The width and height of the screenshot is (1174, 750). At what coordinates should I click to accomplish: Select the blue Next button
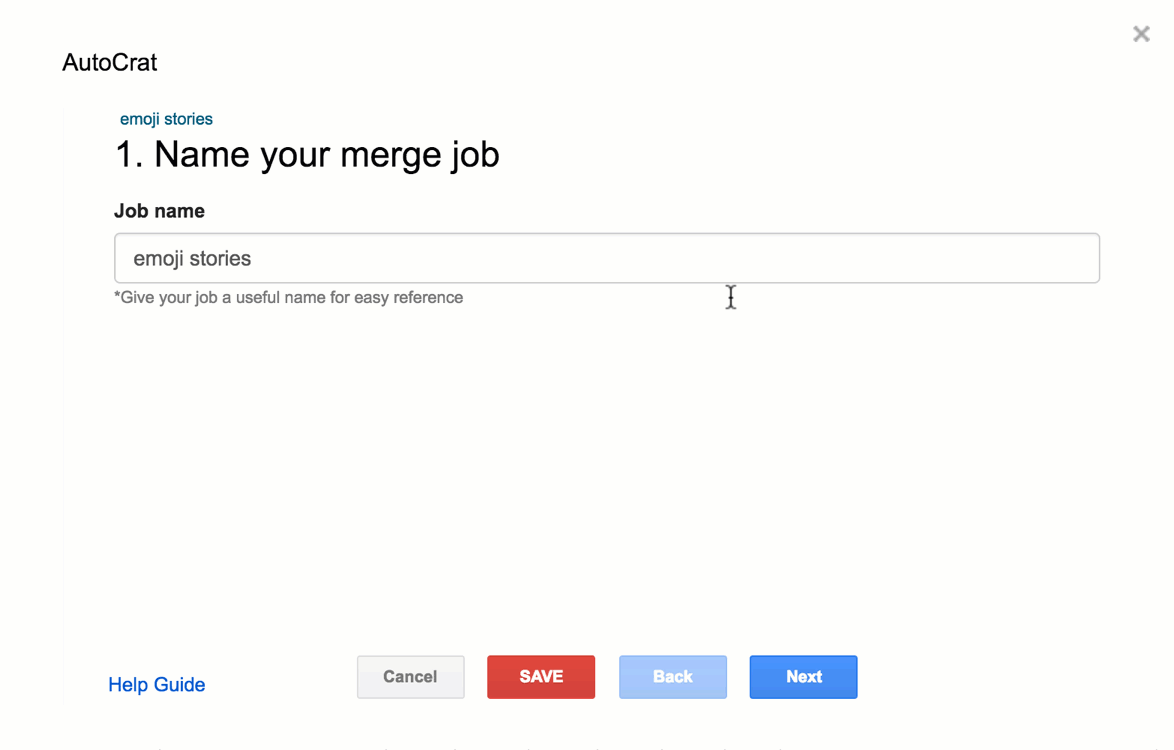tap(803, 677)
